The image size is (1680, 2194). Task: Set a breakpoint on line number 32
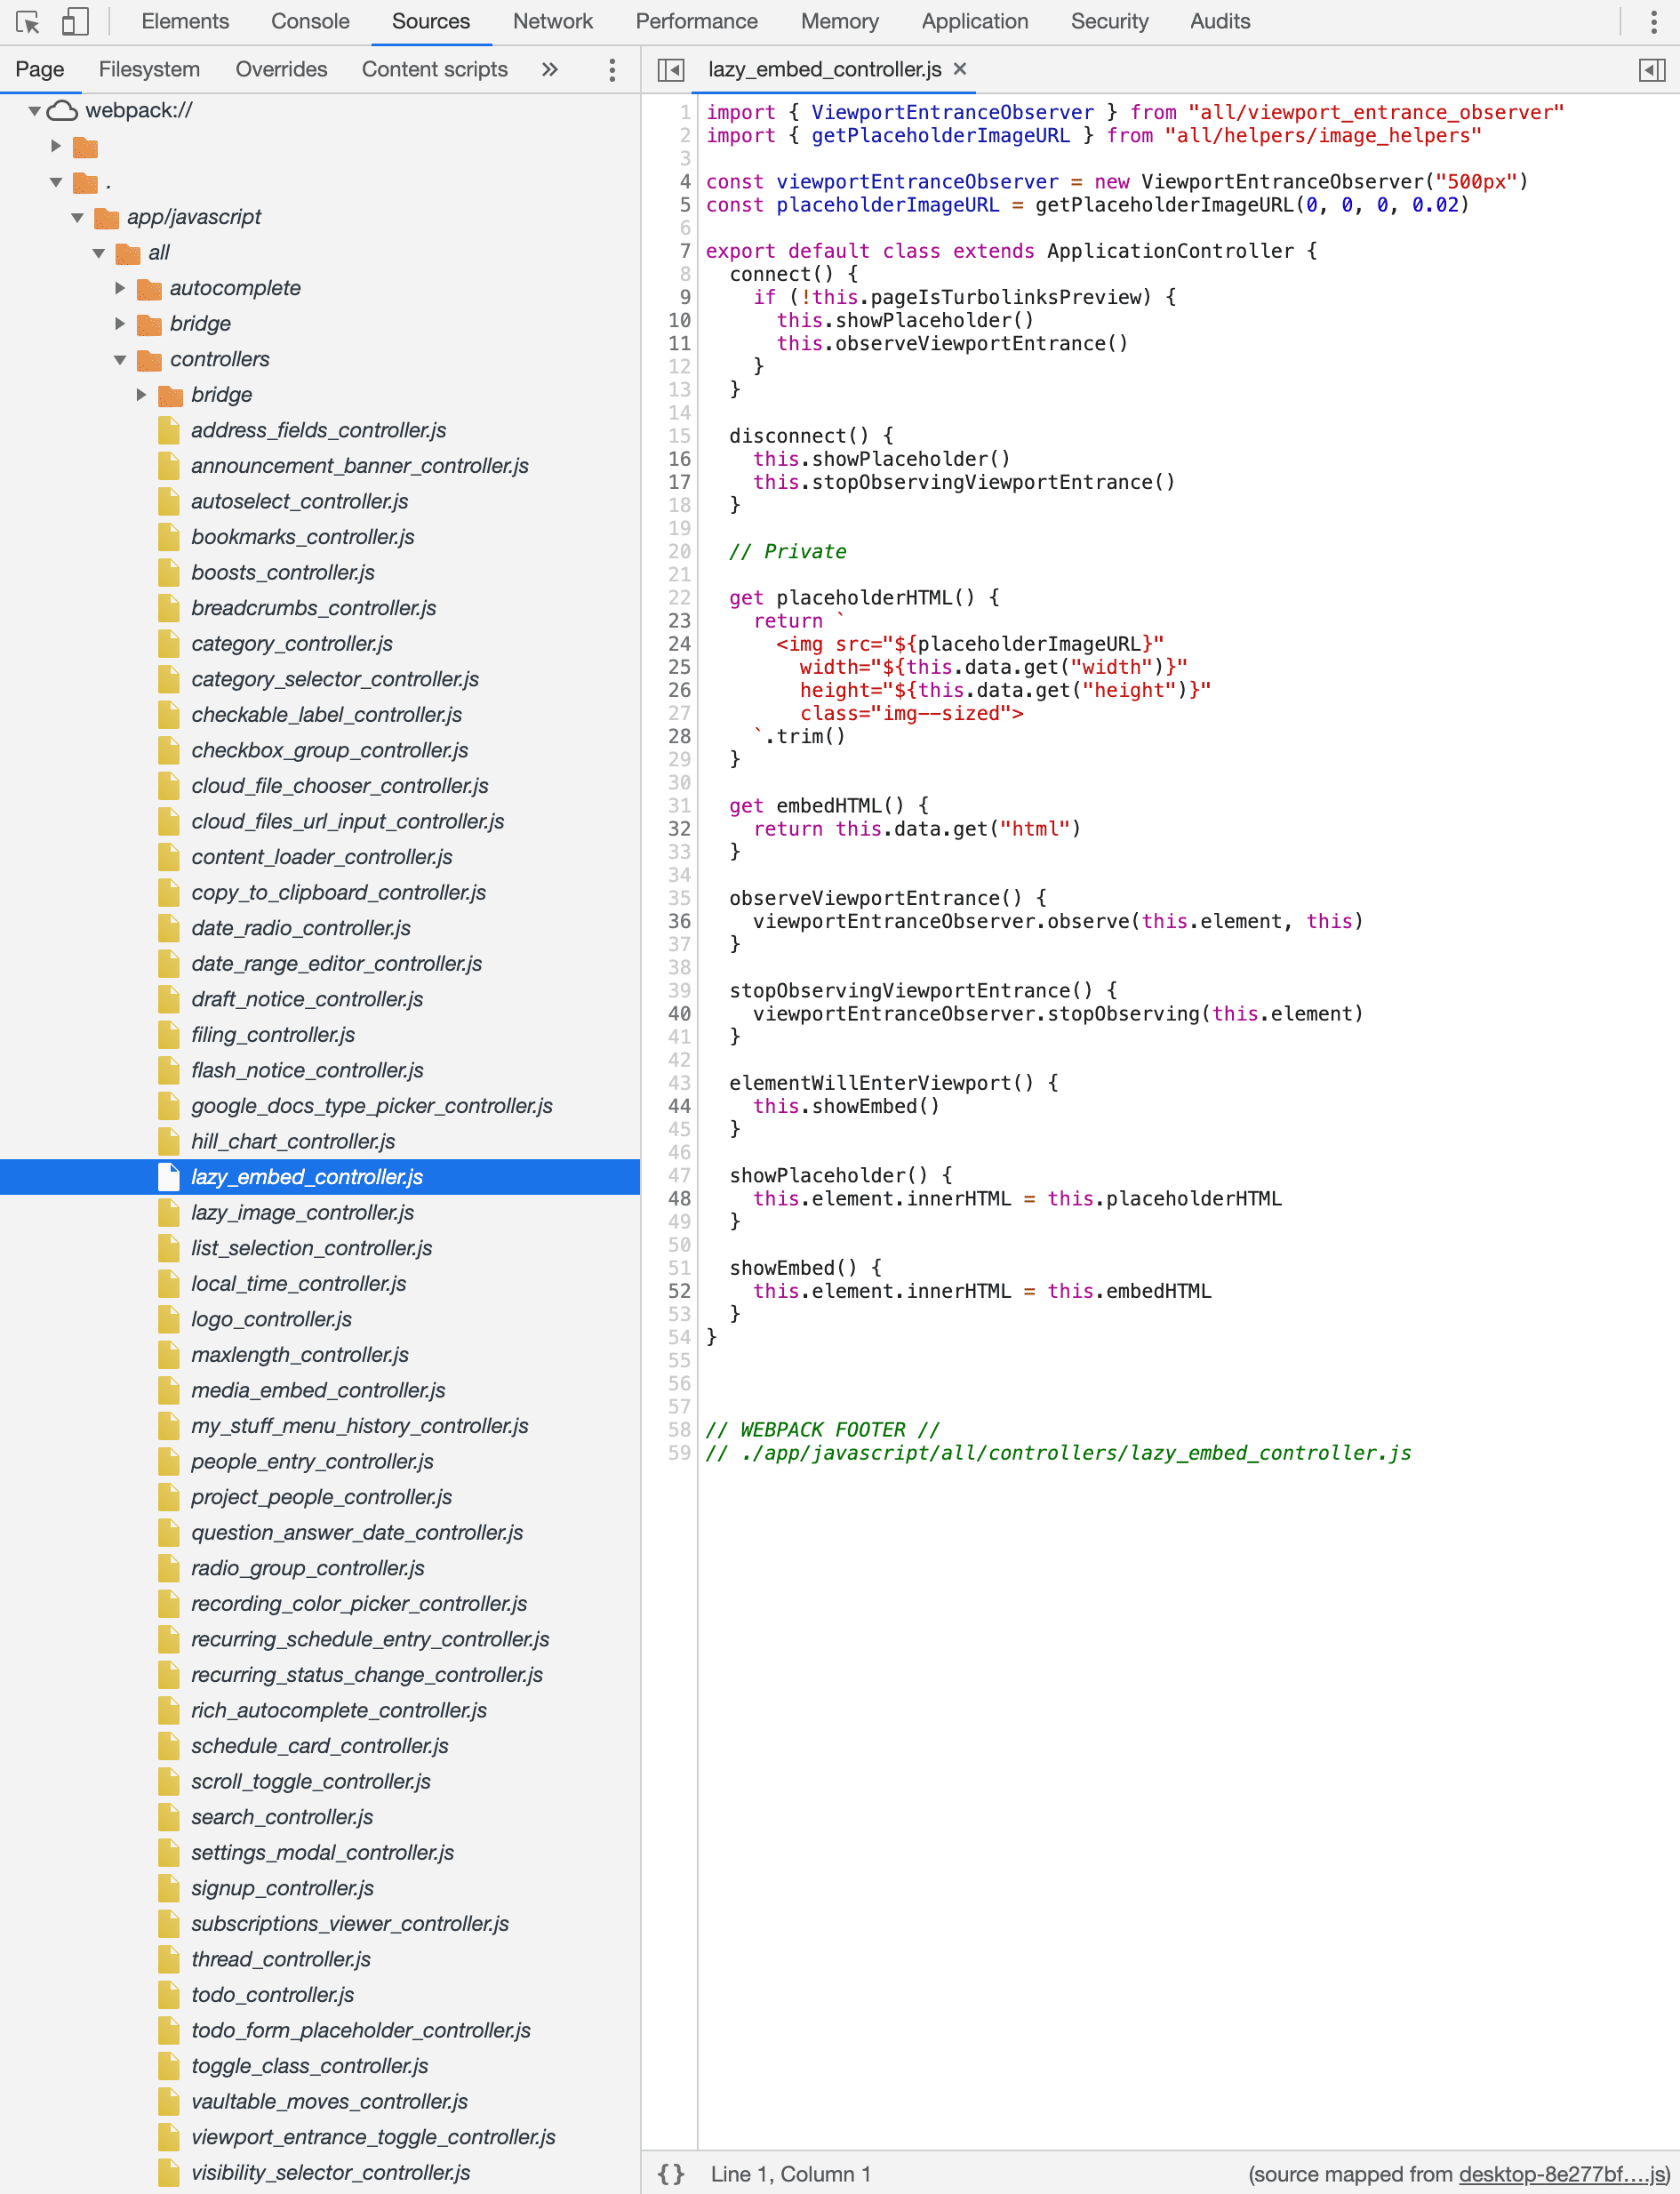[679, 828]
